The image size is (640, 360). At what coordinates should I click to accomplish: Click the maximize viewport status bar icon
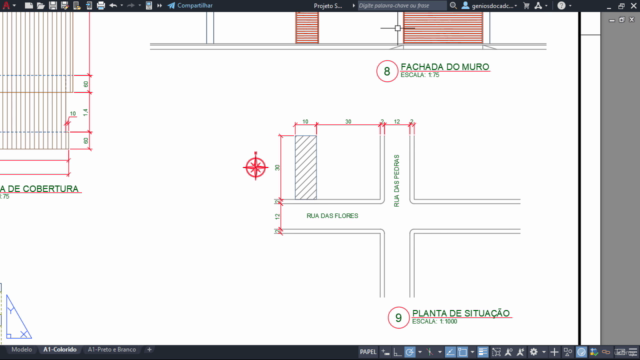(496, 352)
